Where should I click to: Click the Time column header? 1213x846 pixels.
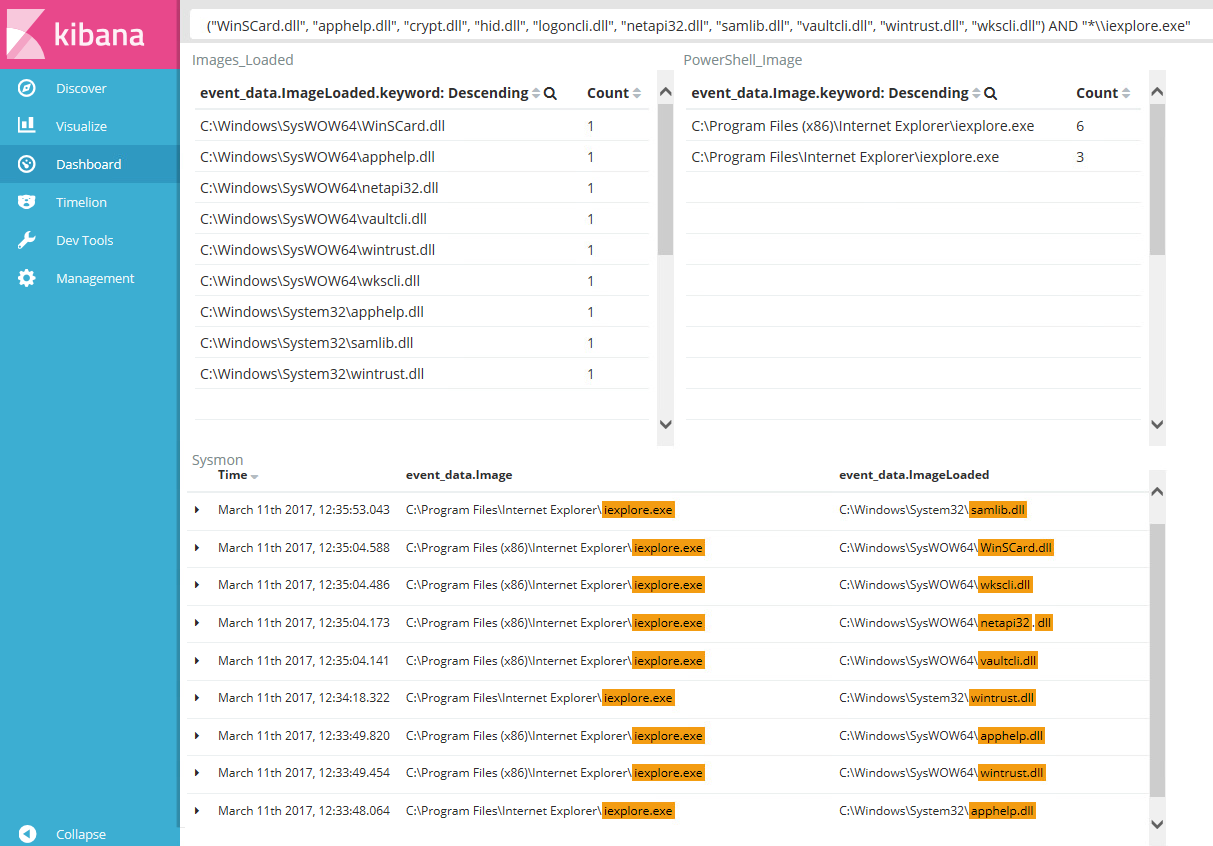point(232,475)
